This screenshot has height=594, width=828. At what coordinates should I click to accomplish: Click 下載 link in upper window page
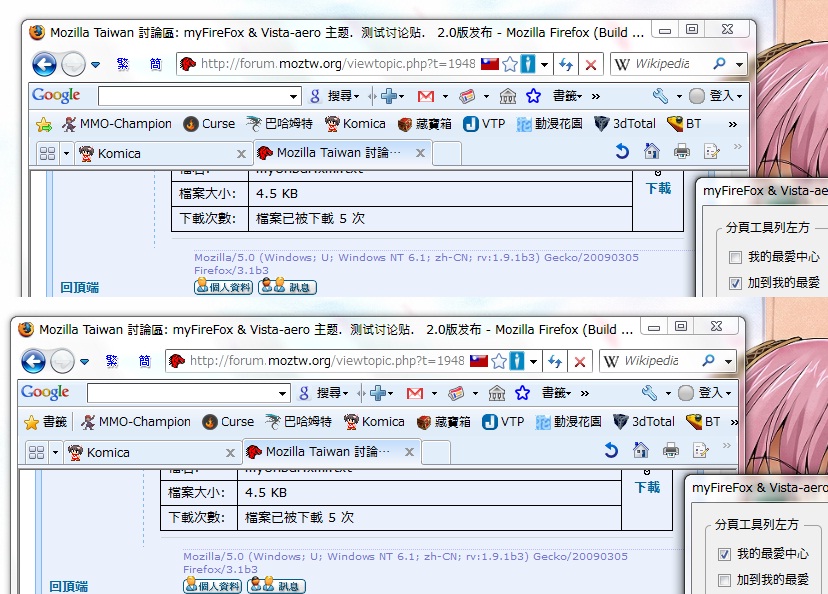[x=658, y=188]
